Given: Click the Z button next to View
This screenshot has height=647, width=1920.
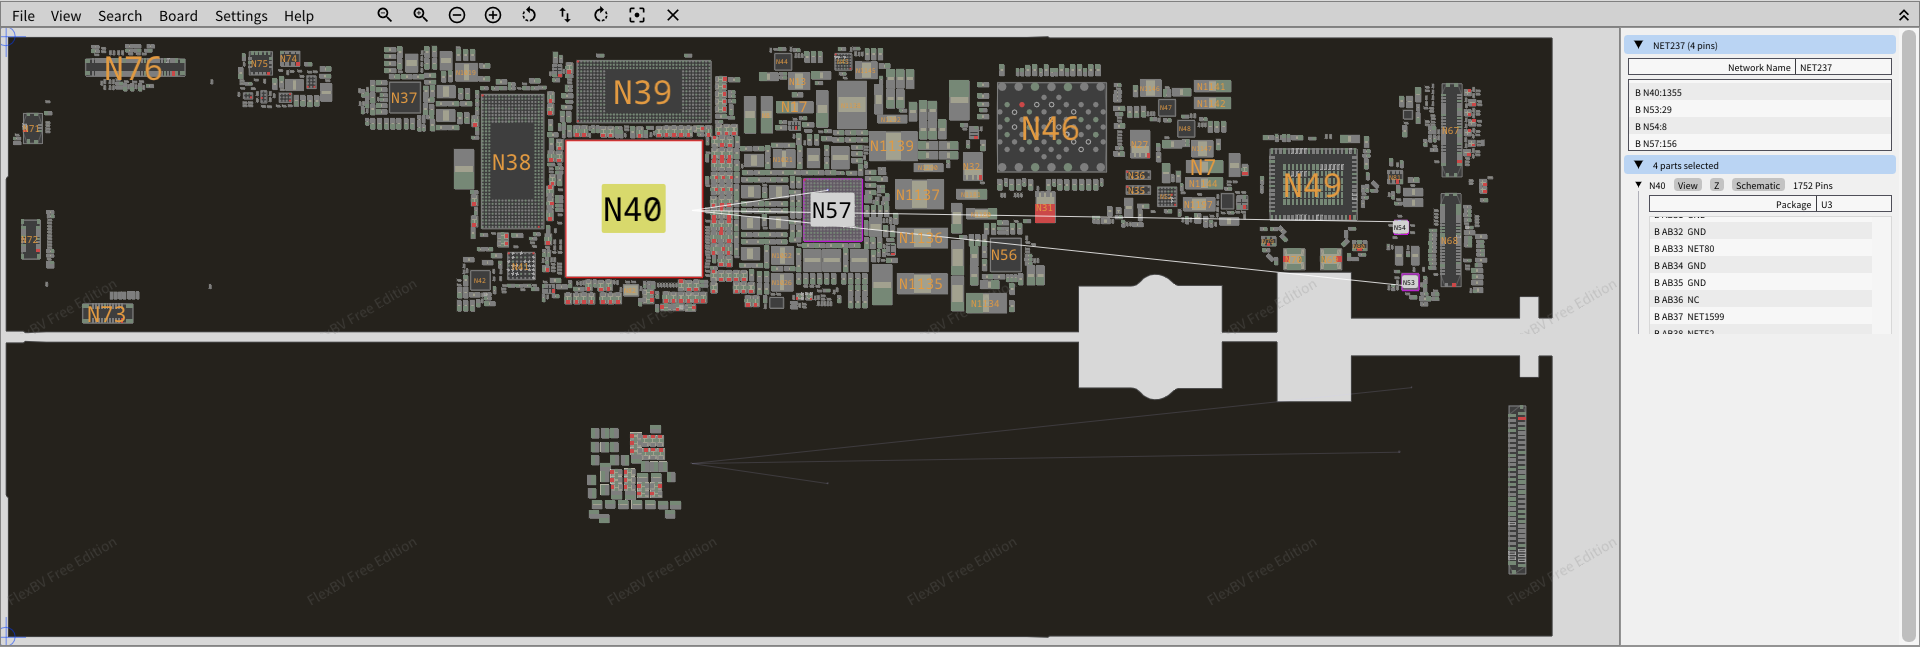Looking at the screenshot, I should point(1716,185).
